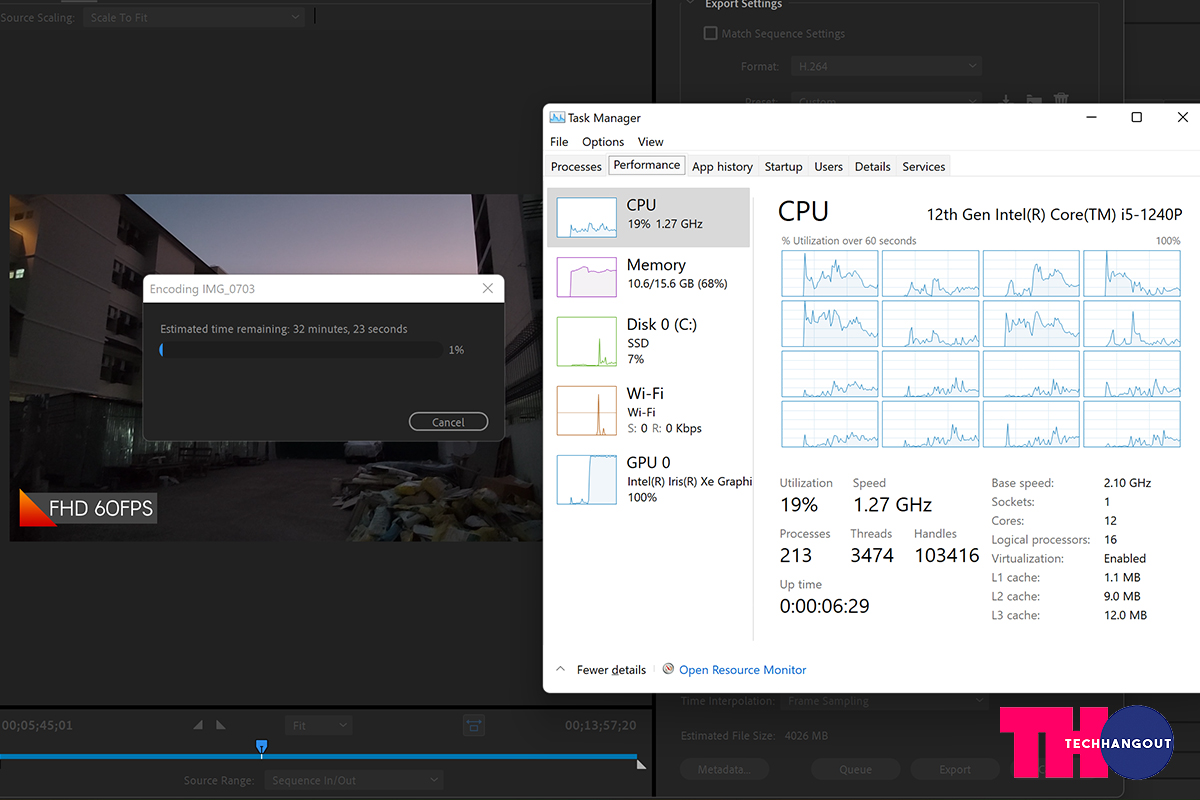
Task: Select the Memory performance item
Action: pyautogui.click(x=649, y=277)
